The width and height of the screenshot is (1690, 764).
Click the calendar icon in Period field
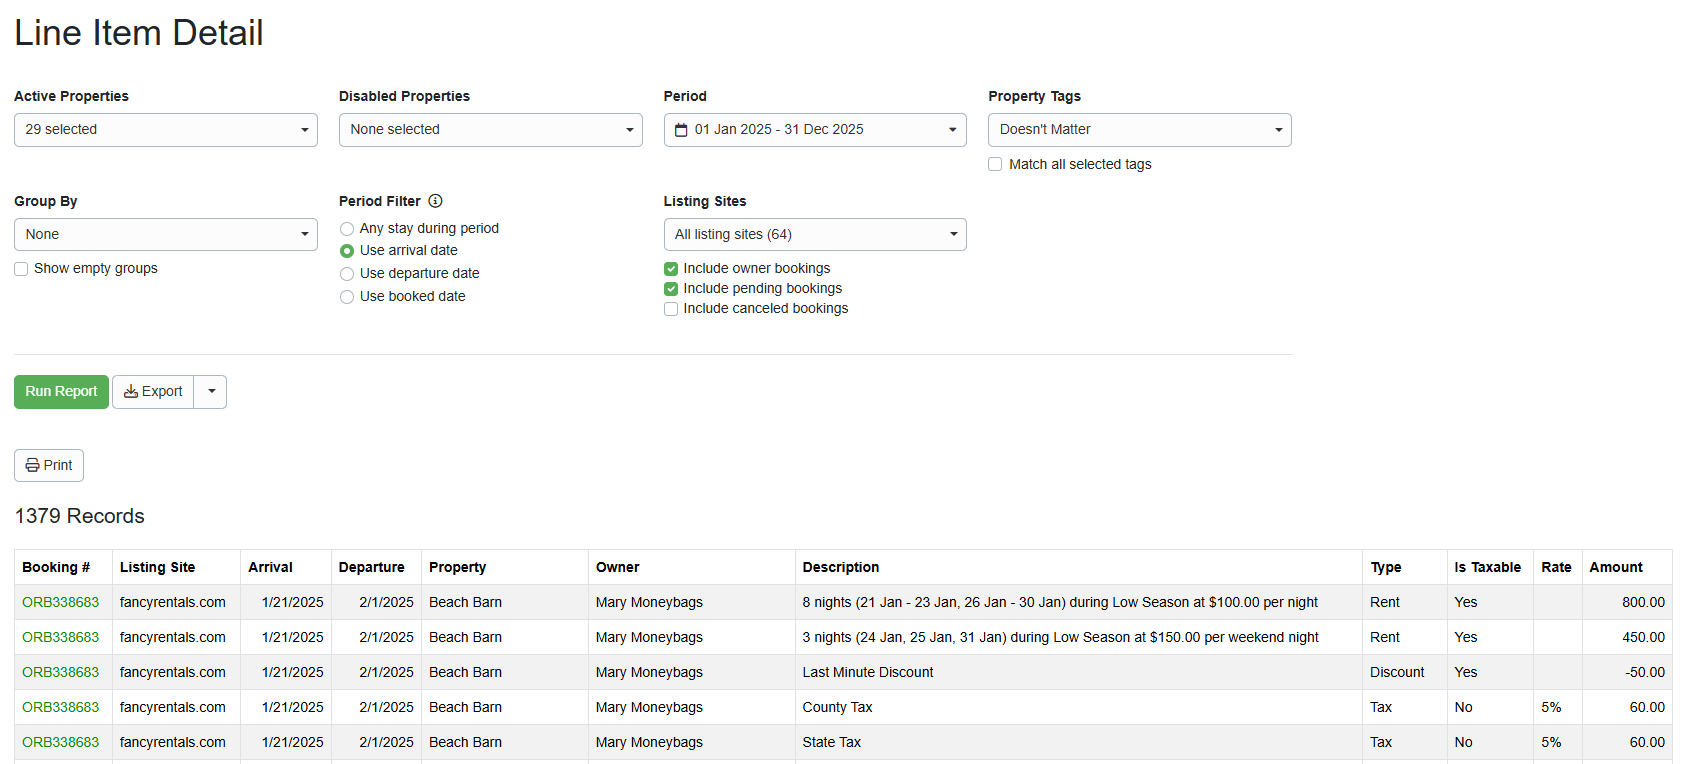point(681,130)
